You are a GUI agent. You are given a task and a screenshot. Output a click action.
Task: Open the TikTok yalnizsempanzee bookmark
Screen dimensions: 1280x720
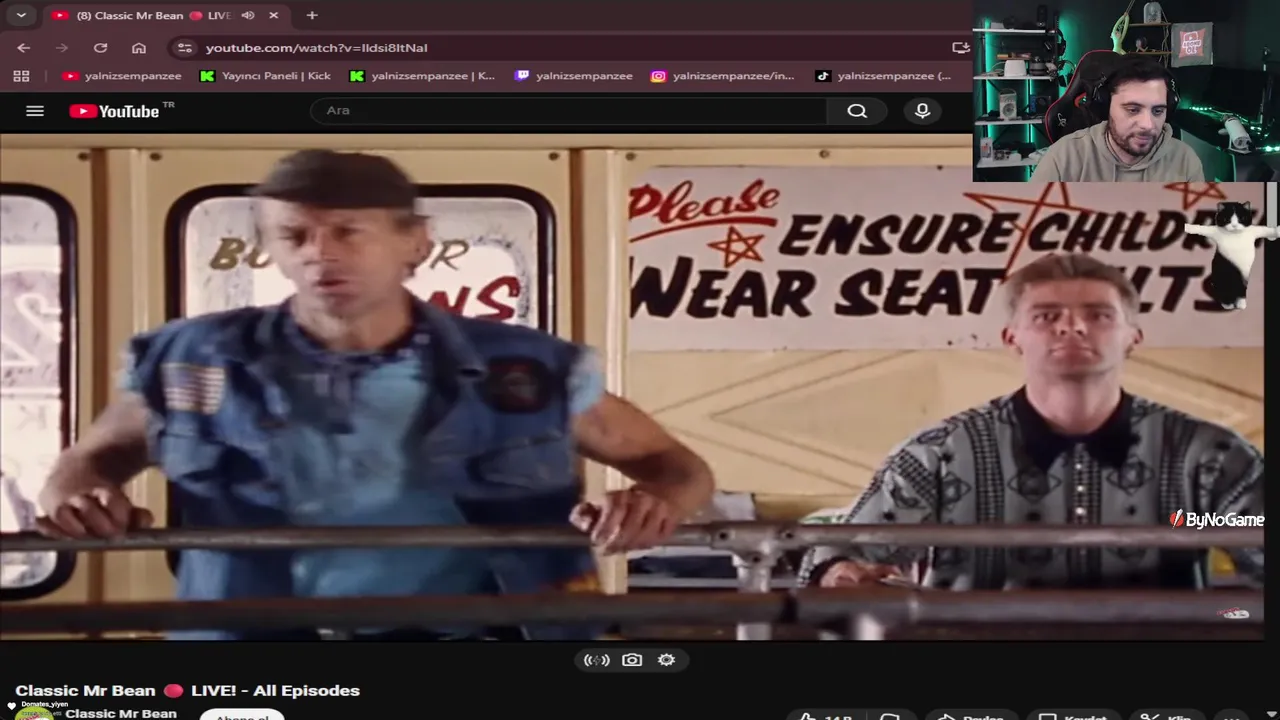point(883,75)
